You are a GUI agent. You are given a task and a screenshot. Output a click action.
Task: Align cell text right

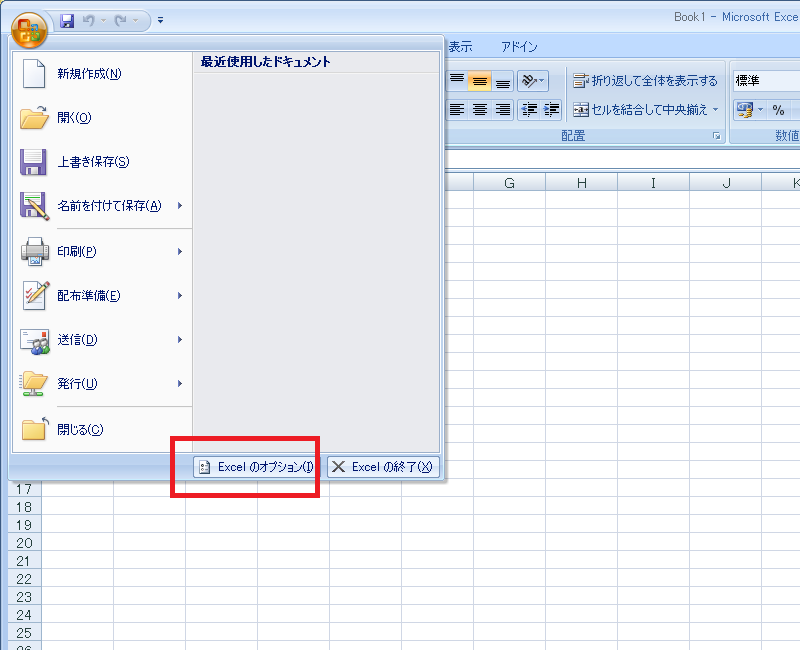[503, 110]
